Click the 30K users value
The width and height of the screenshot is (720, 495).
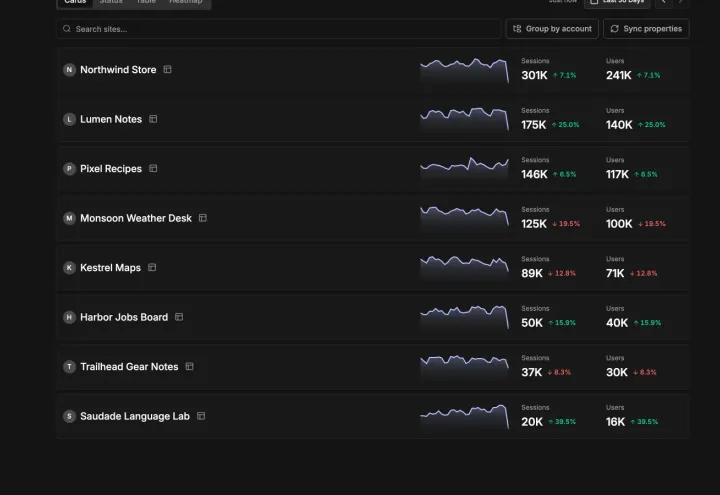click(617, 372)
